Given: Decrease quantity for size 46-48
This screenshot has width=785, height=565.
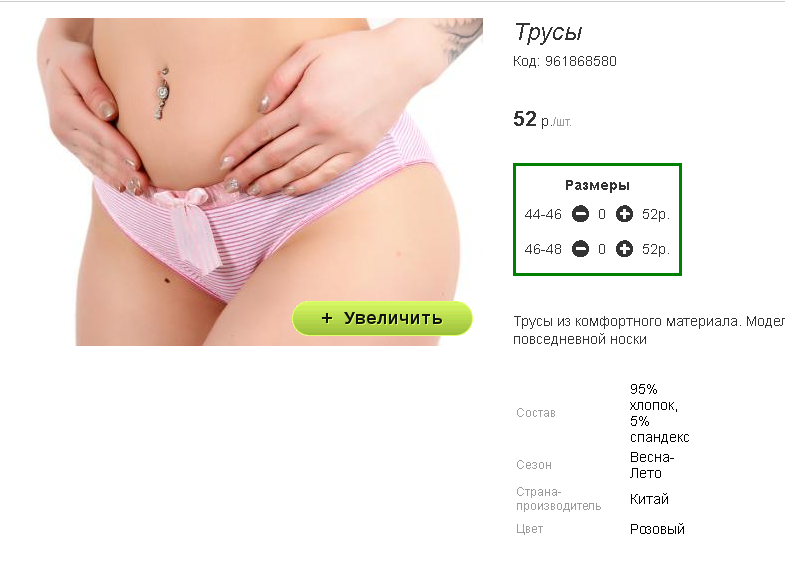Looking at the screenshot, I should click(x=580, y=249).
